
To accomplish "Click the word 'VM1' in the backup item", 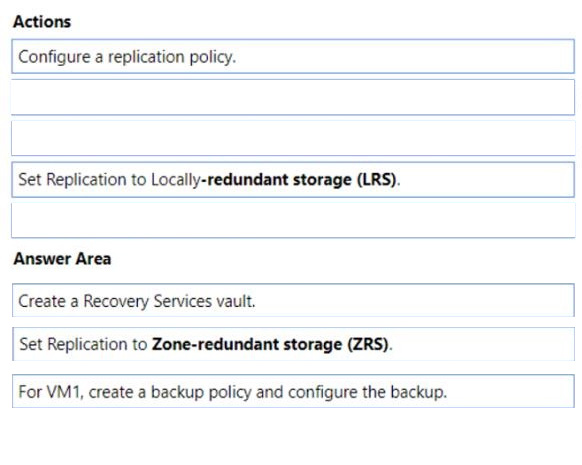I will coord(63,392).
